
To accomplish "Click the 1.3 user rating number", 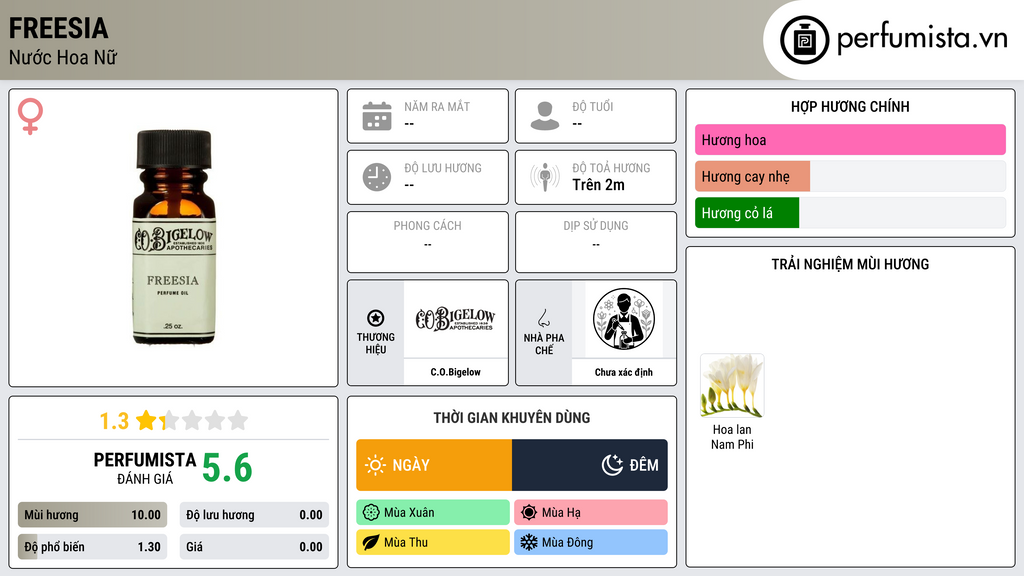I will [114, 421].
